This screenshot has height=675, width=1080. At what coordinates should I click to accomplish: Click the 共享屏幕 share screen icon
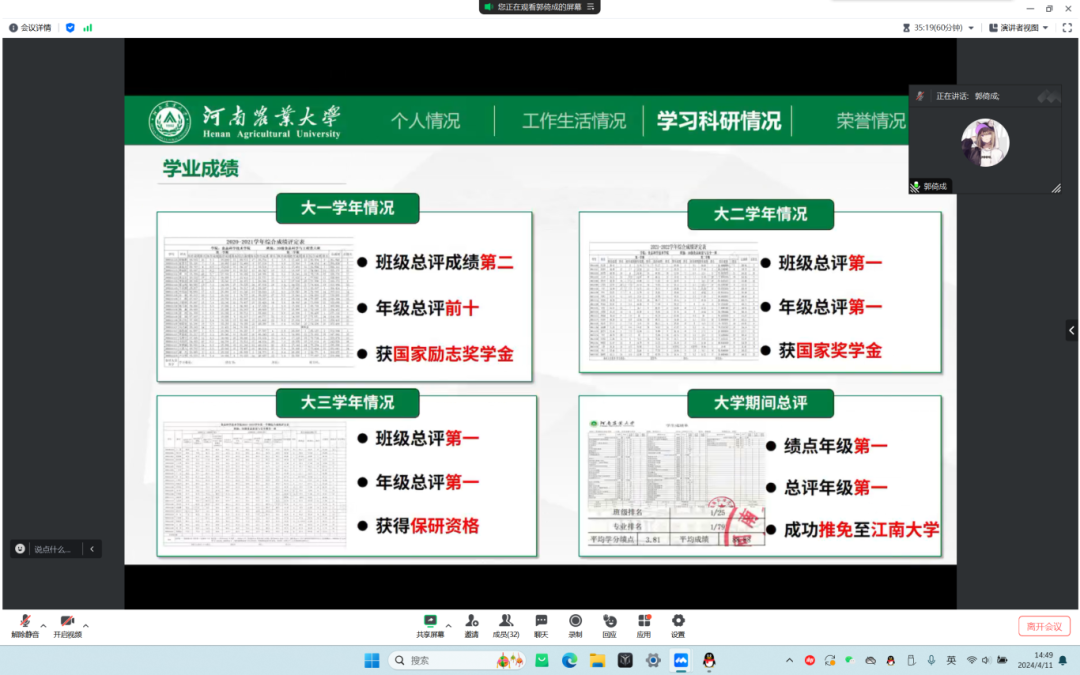coord(430,621)
